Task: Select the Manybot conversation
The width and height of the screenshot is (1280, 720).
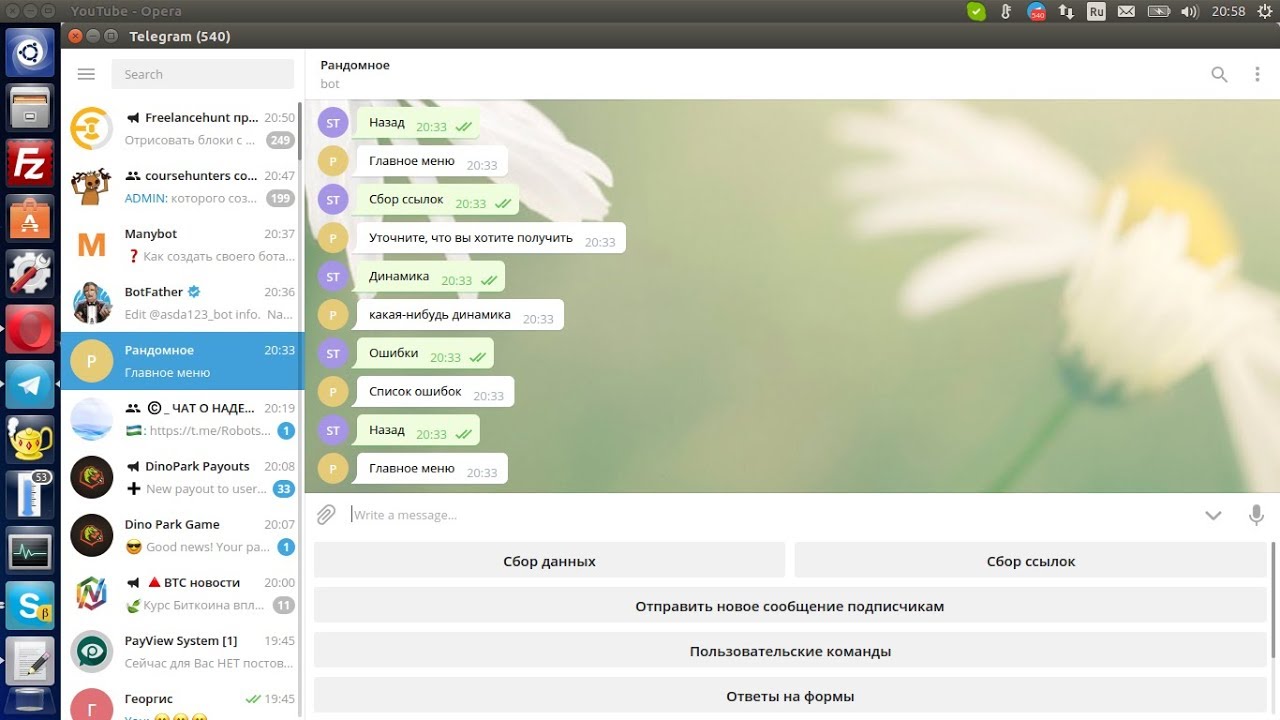Action: click(x=182, y=245)
